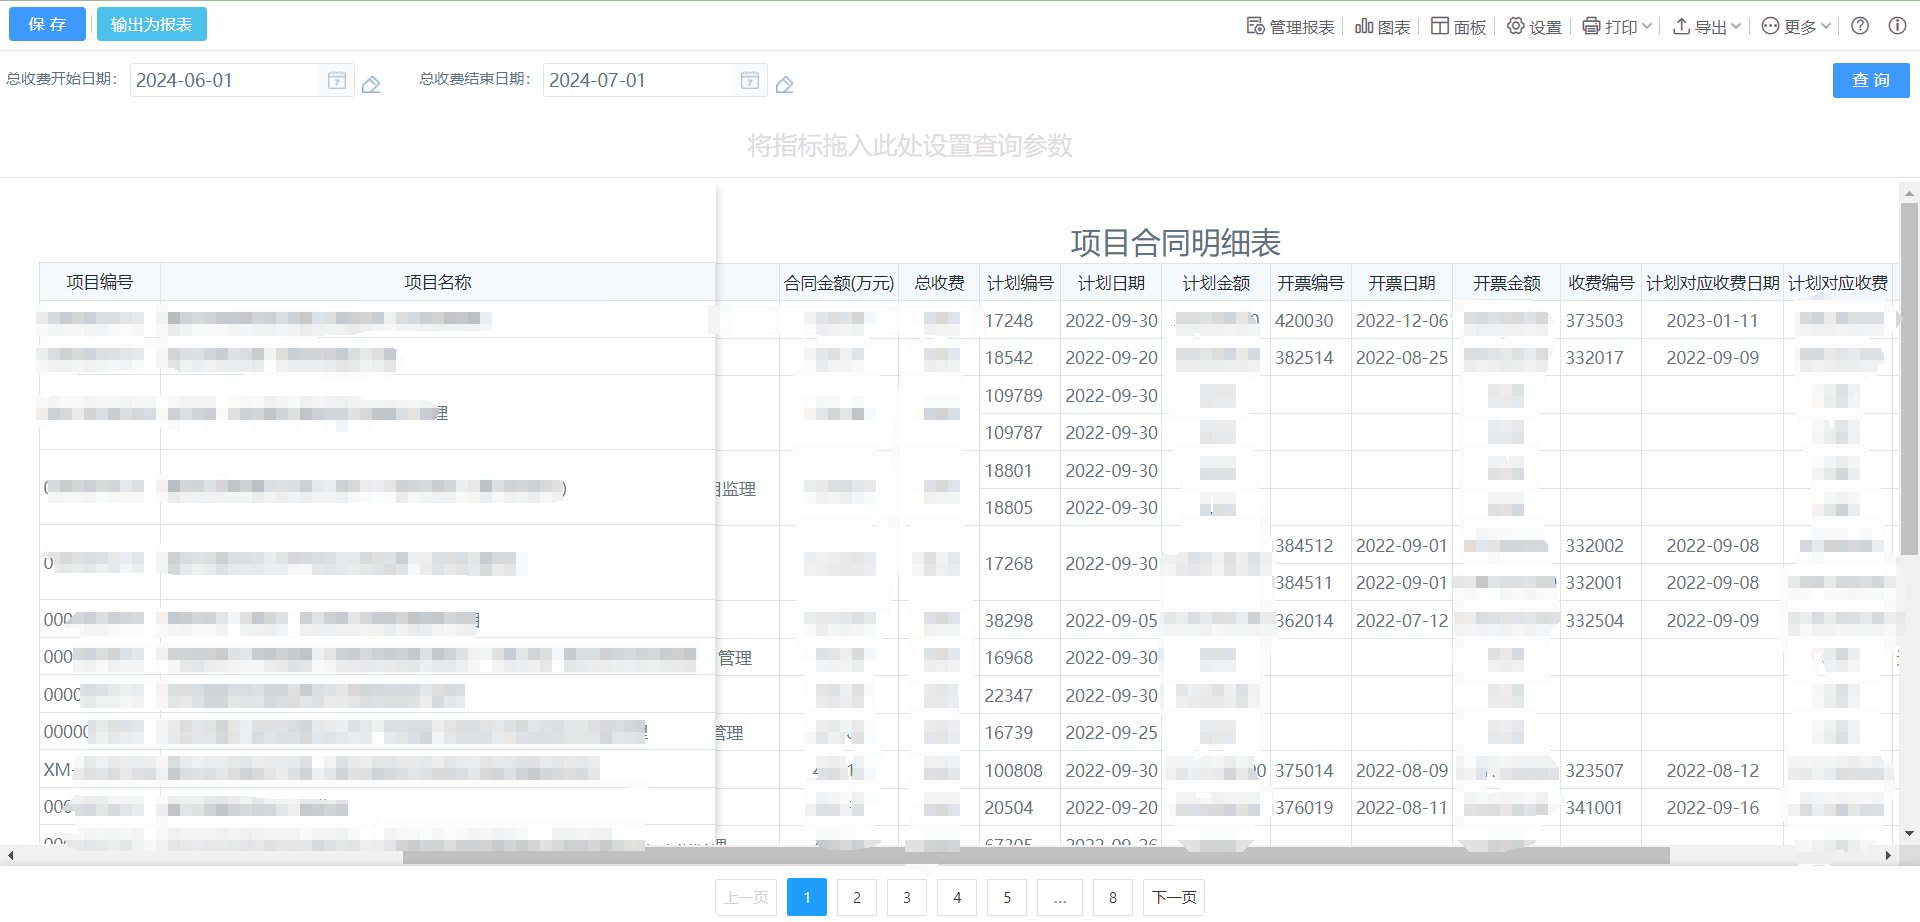
Task: Switch to 图表 chart view
Action: click(1382, 27)
